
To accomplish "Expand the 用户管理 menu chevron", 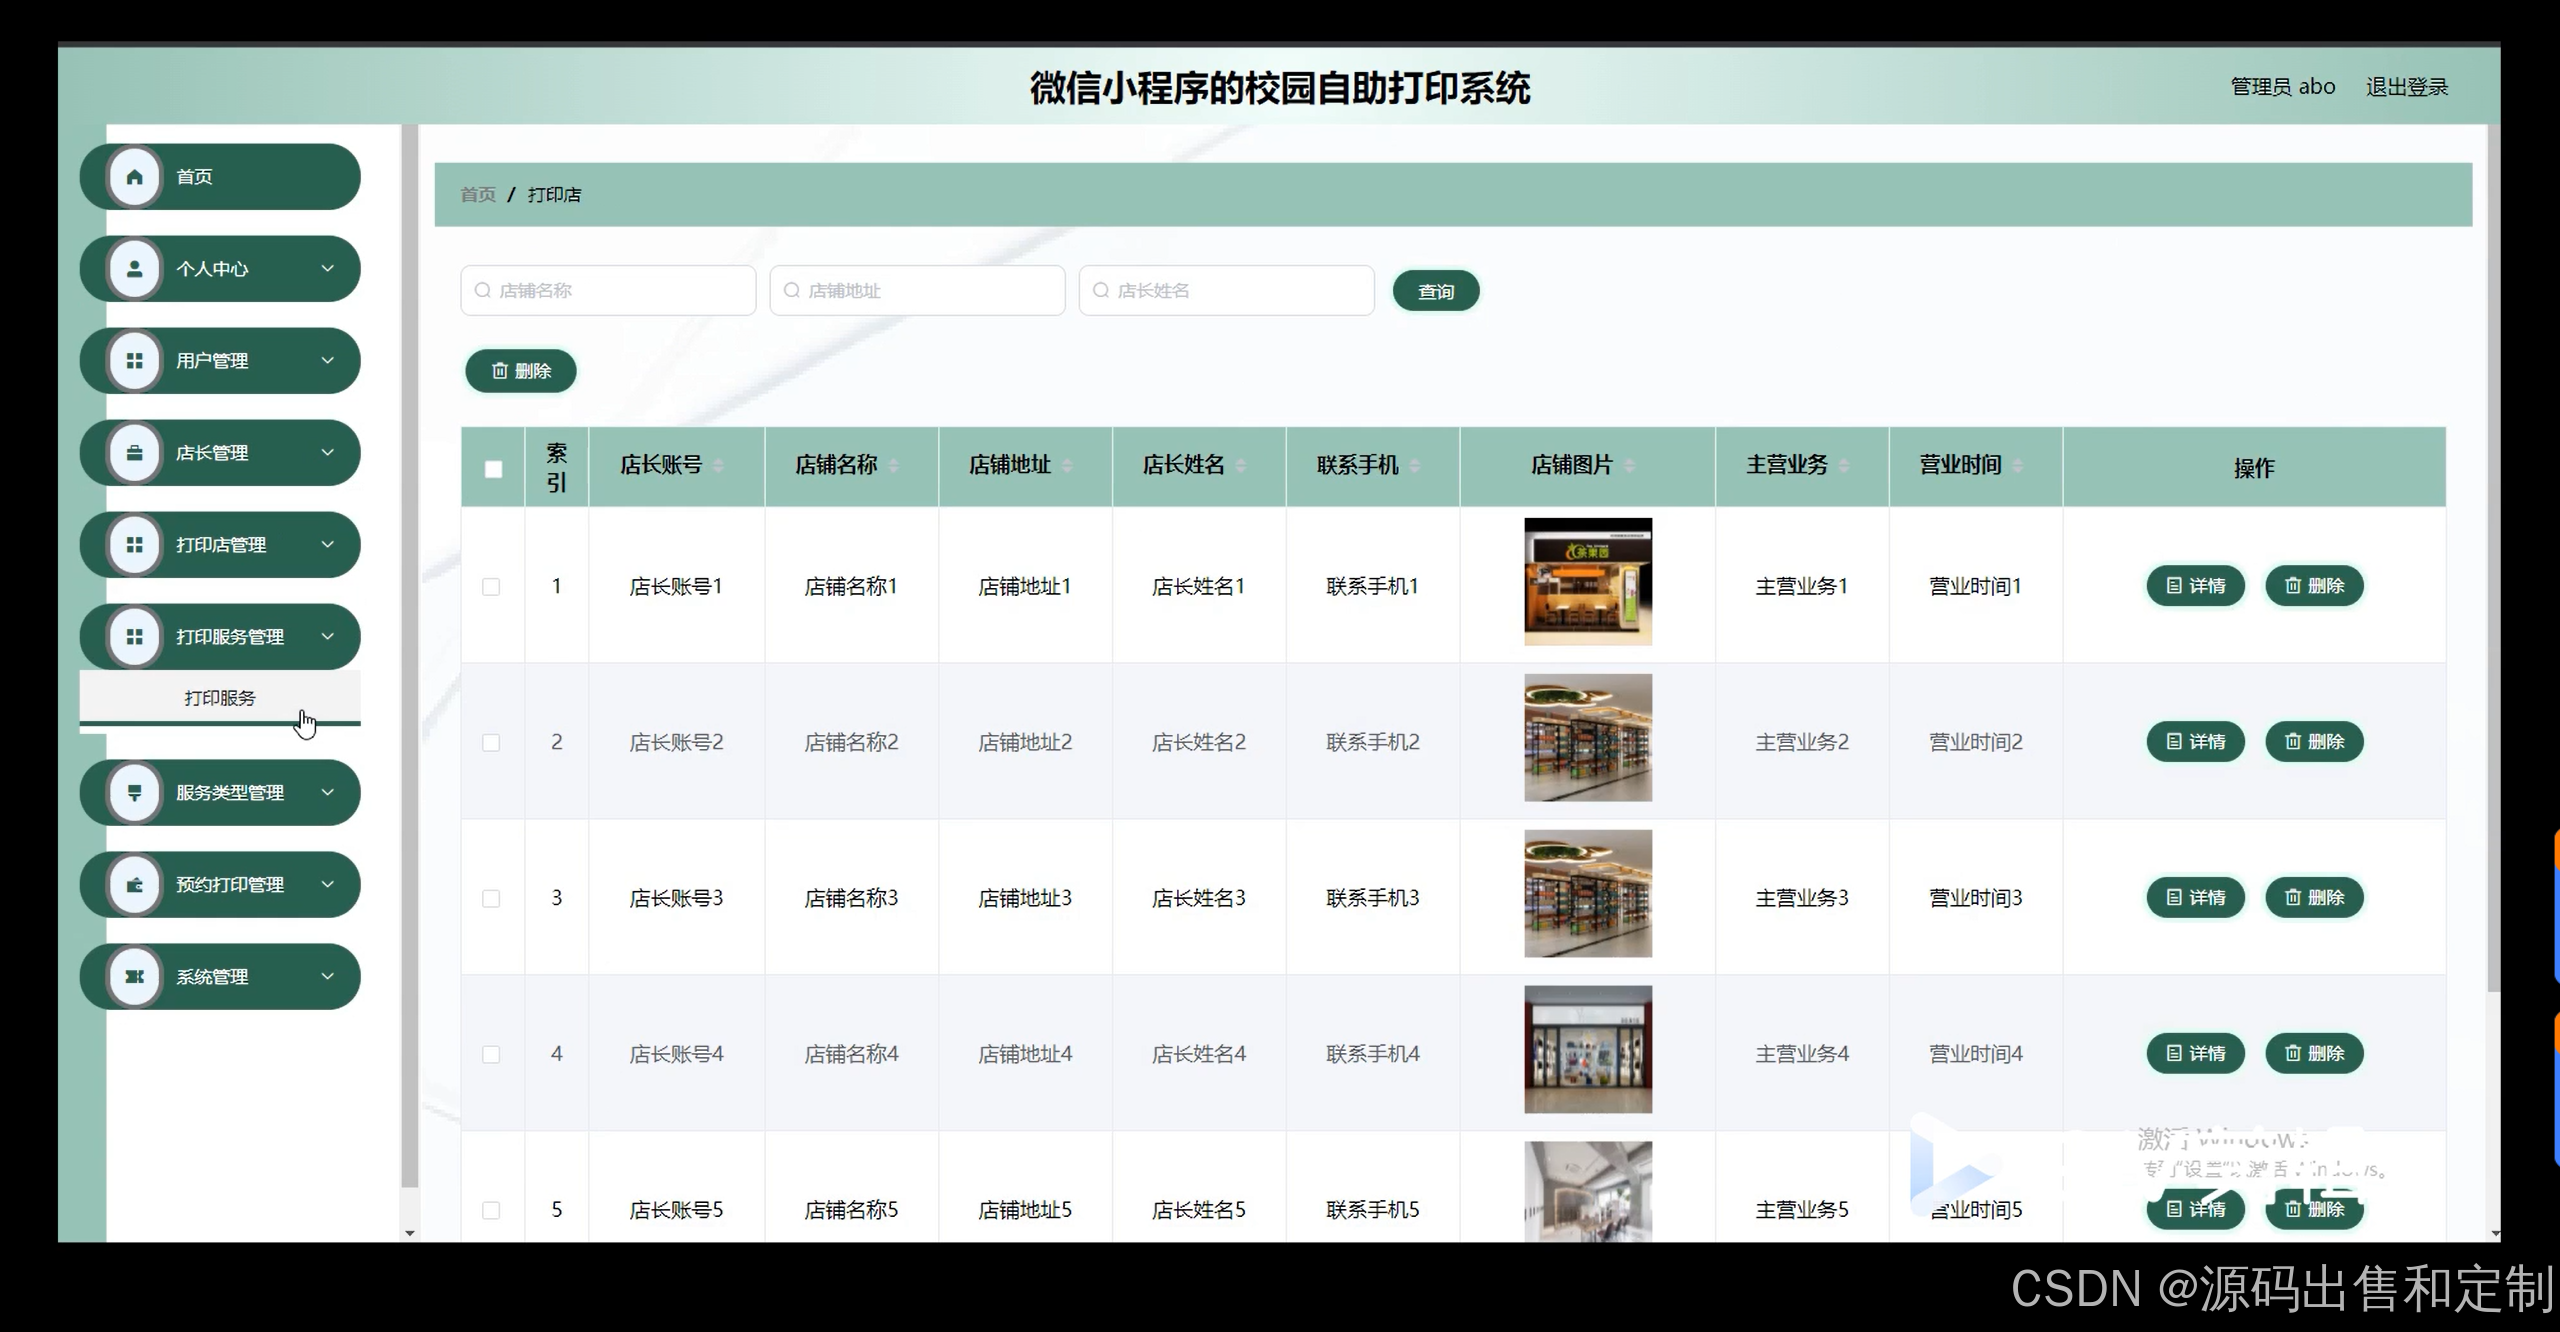I will [x=327, y=360].
